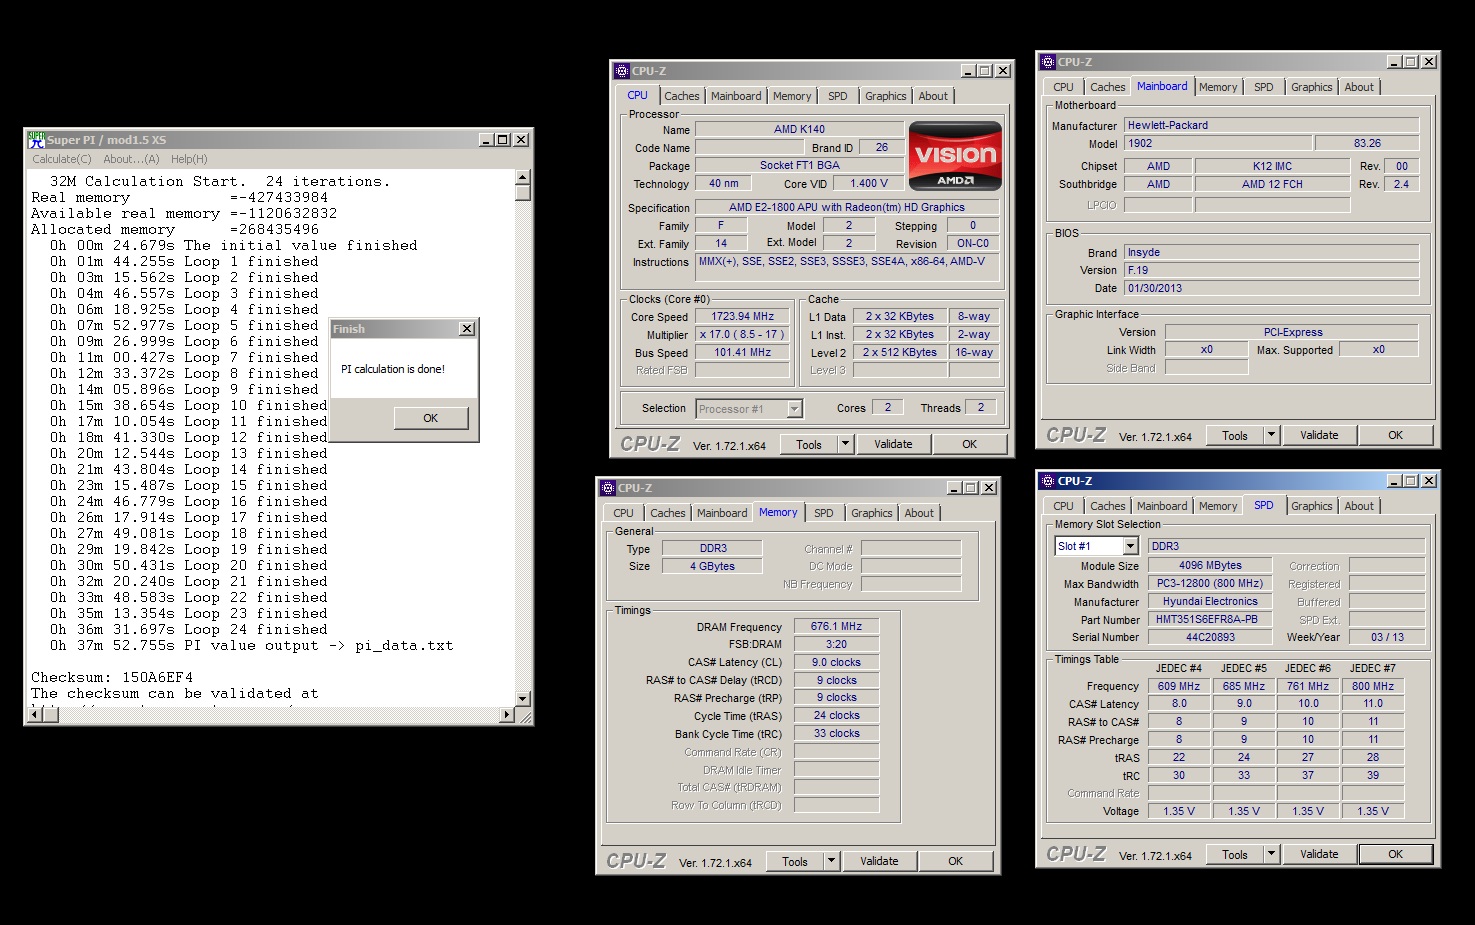Open About tab in Mainboard window
1475x925 pixels.
pyautogui.click(x=1359, y=87)
